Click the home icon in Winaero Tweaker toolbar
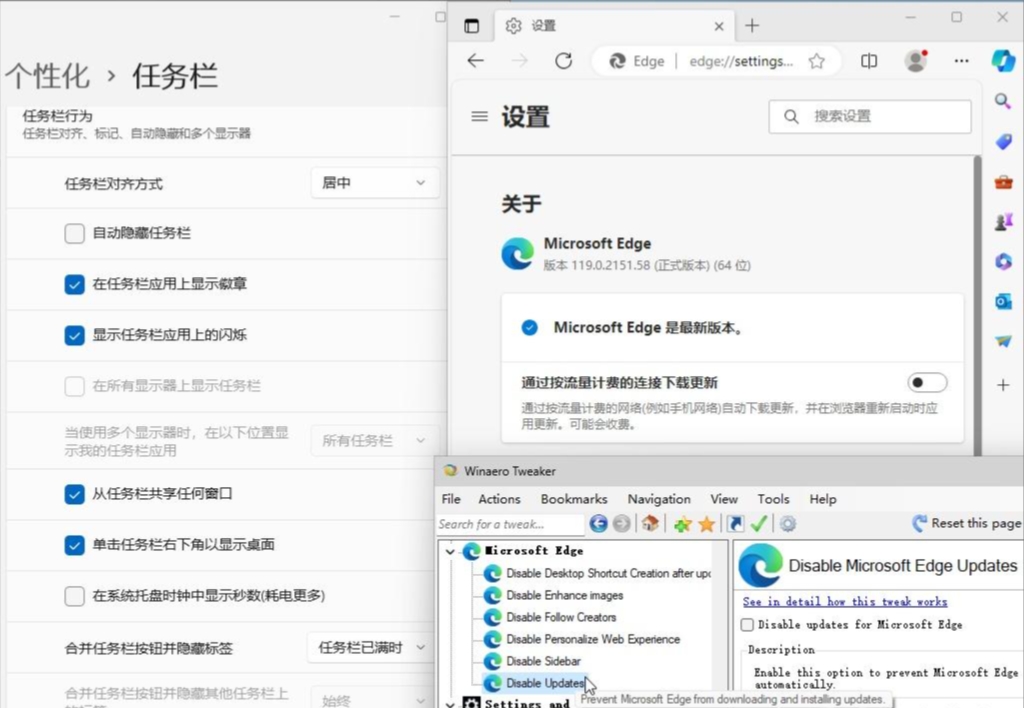 (x=649, y=523)
